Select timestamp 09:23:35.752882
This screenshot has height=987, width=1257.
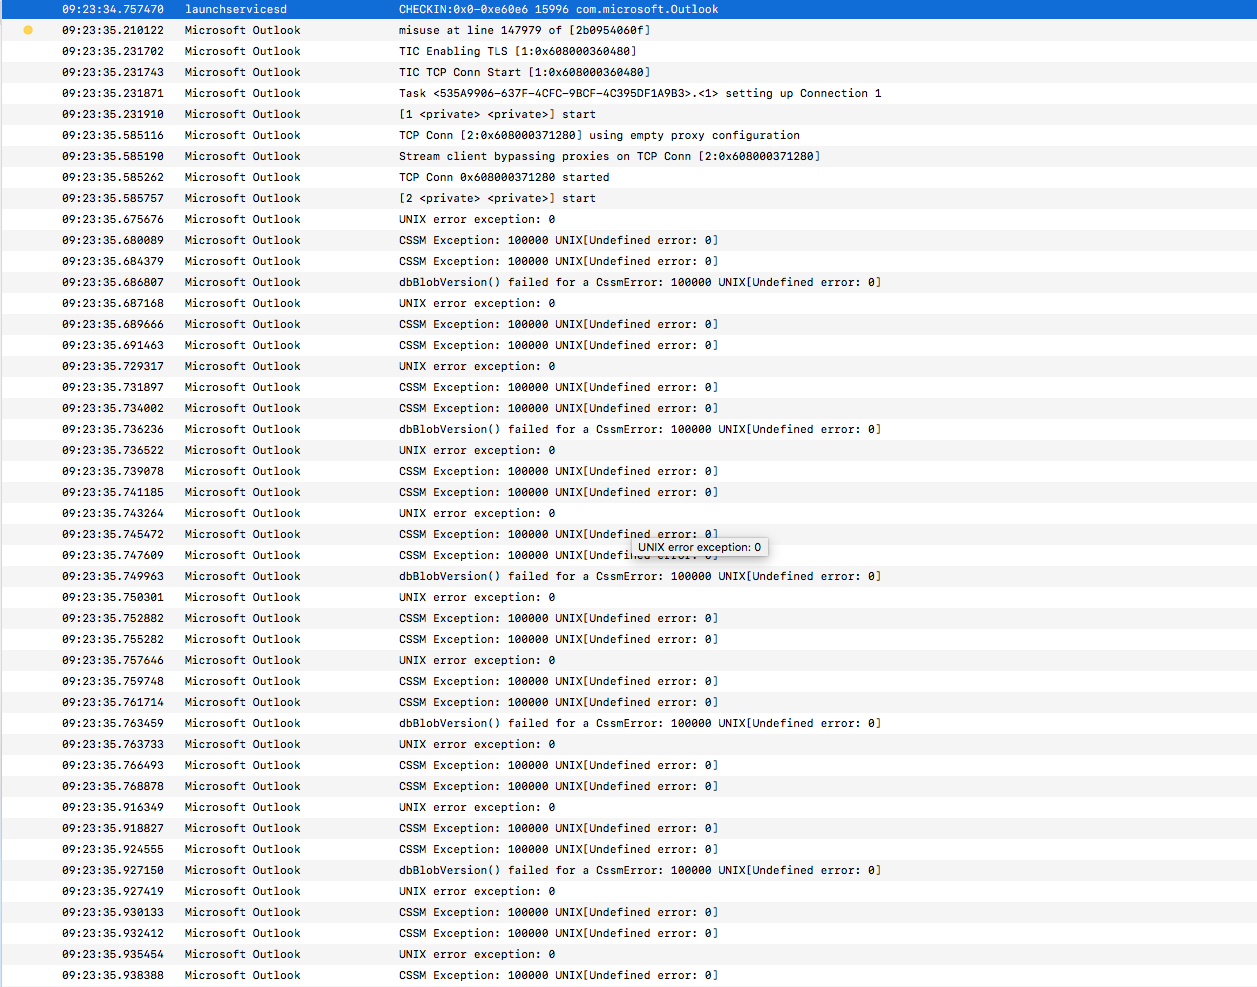point(113,618)
